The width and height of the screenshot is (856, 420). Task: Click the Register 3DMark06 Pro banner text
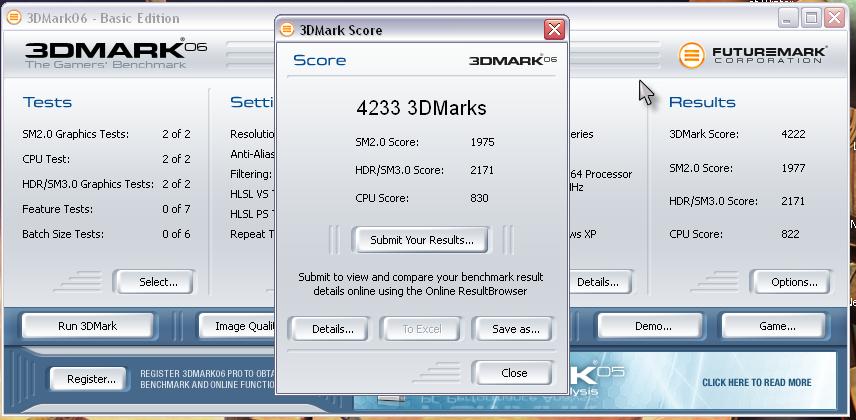pyautogui.click(x=208, y=379)
